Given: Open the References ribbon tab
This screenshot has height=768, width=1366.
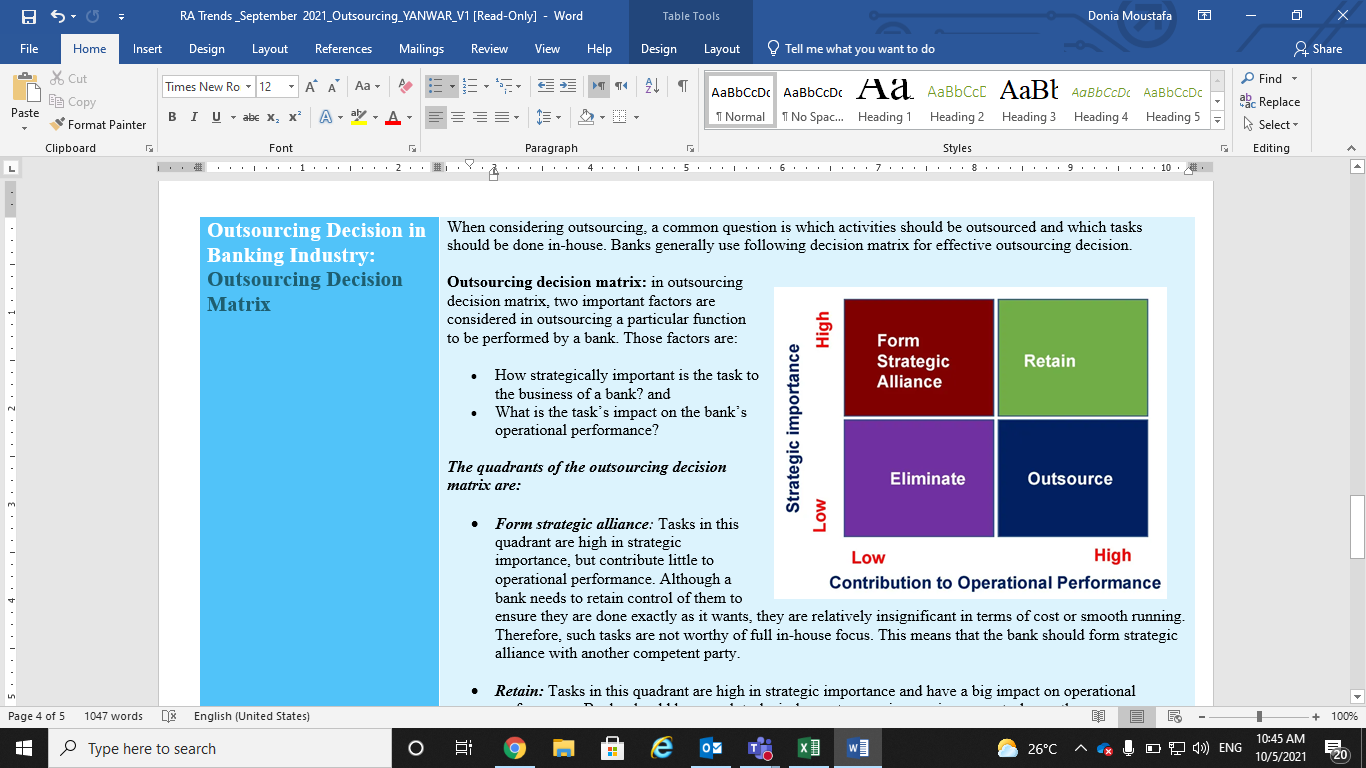Looking at the screenshot, I should 344,49.
